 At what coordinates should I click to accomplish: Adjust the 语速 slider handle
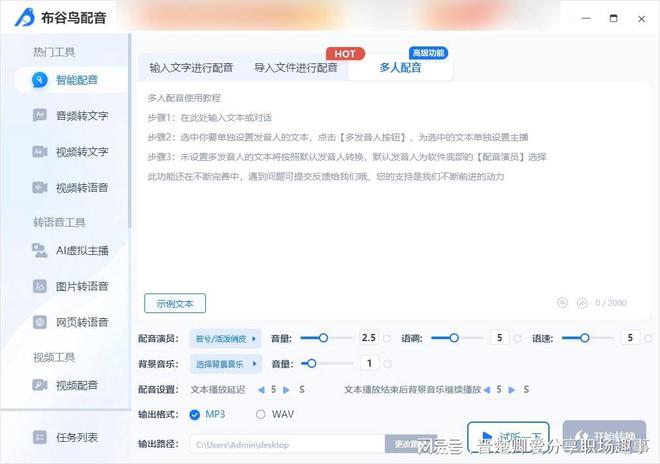point(585,338)
